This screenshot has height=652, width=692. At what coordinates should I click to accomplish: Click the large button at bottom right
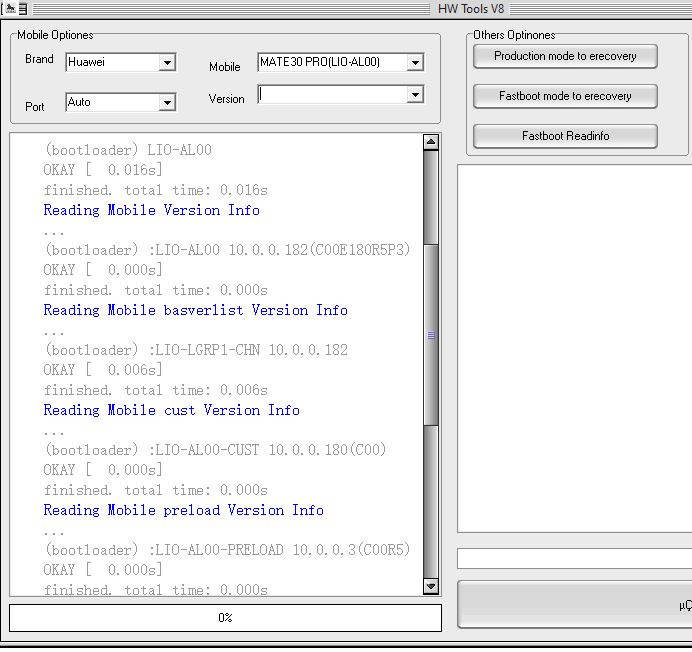pos(575,605)
